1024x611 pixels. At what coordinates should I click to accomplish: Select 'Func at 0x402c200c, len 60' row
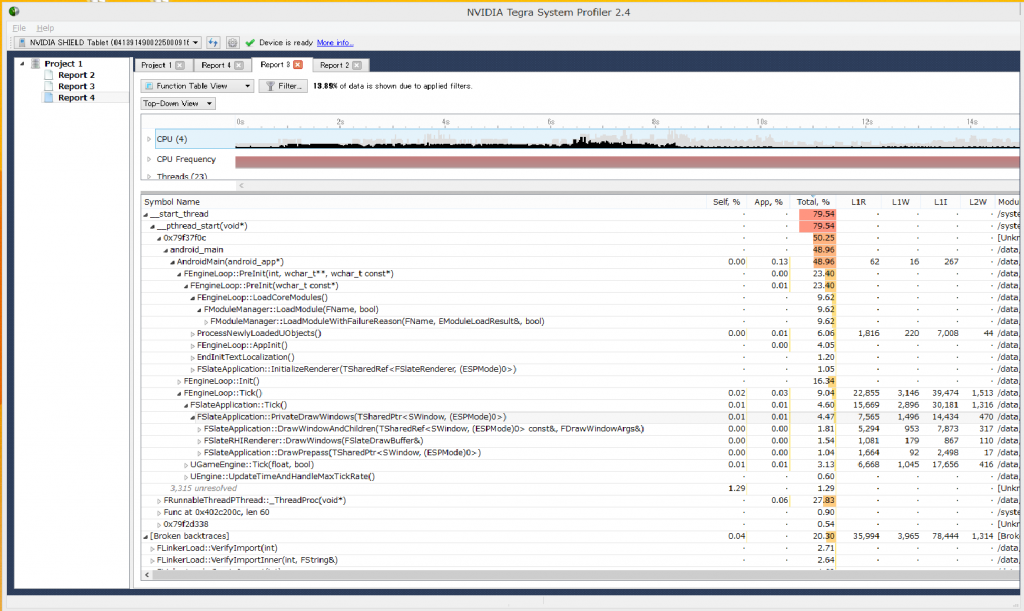point(580,512)
